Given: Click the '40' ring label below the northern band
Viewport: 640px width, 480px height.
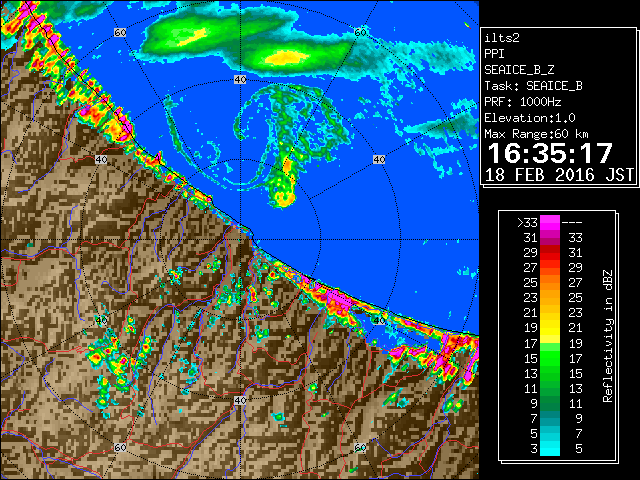Looking at the screenshot, I should click(x=240, y=80).
